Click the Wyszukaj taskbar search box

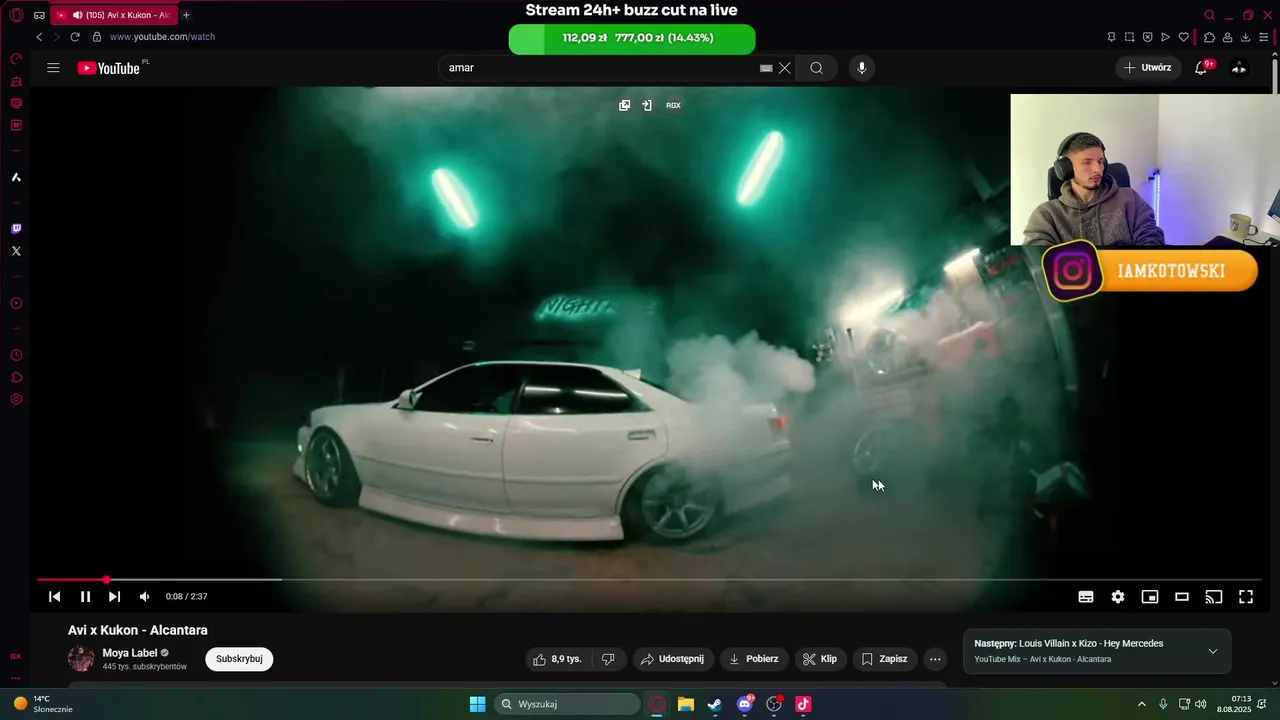click(567, 704)
